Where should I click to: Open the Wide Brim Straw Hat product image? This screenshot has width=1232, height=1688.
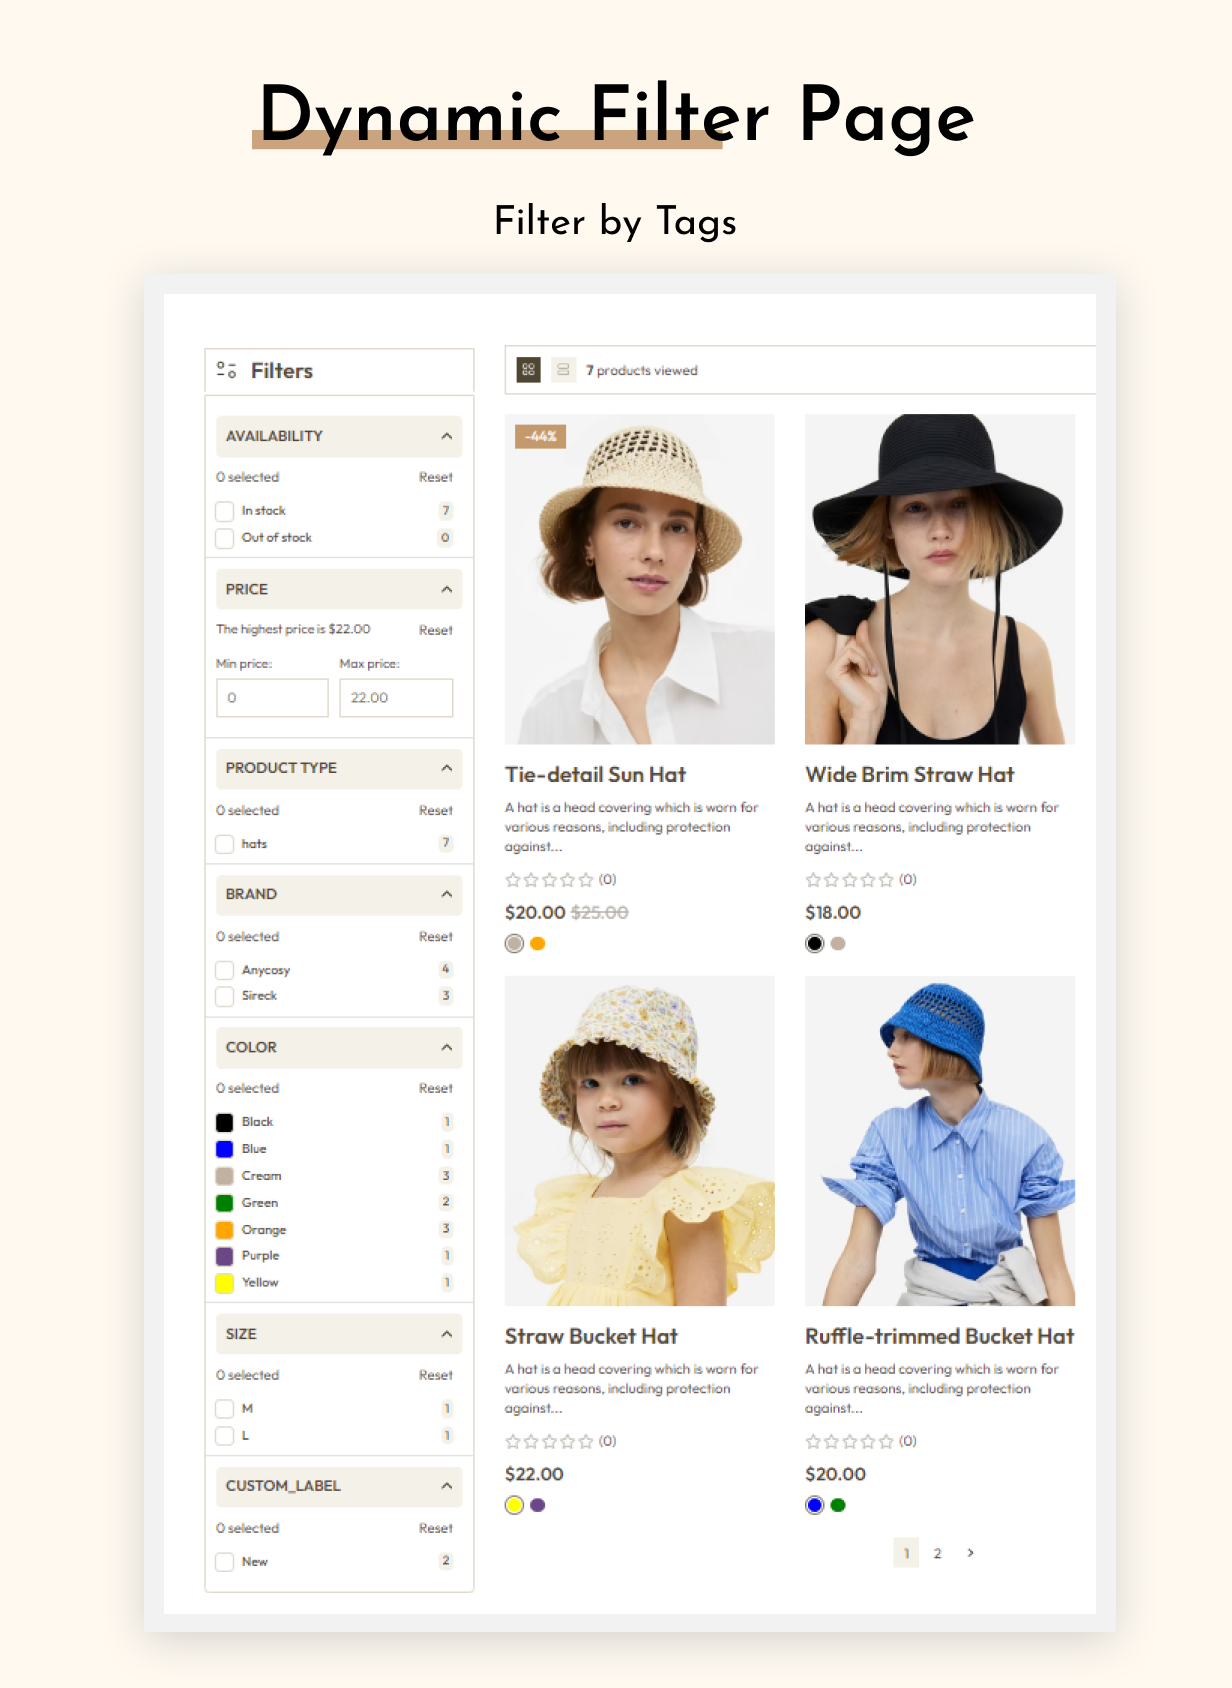pos(940,579)
